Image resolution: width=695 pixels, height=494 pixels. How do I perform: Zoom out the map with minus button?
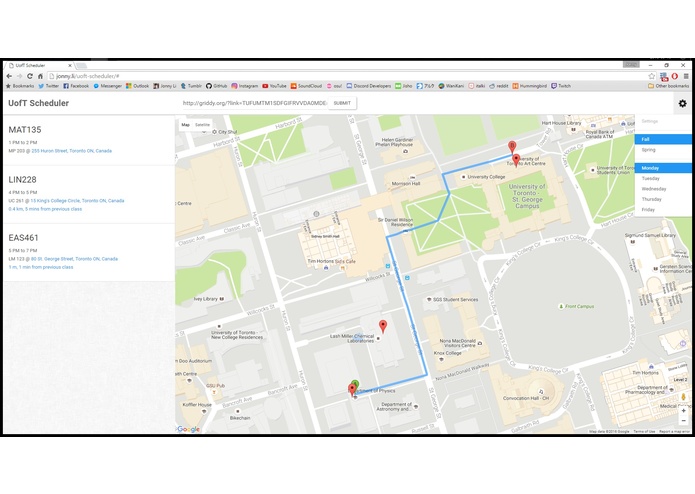[x=683, y=421]
